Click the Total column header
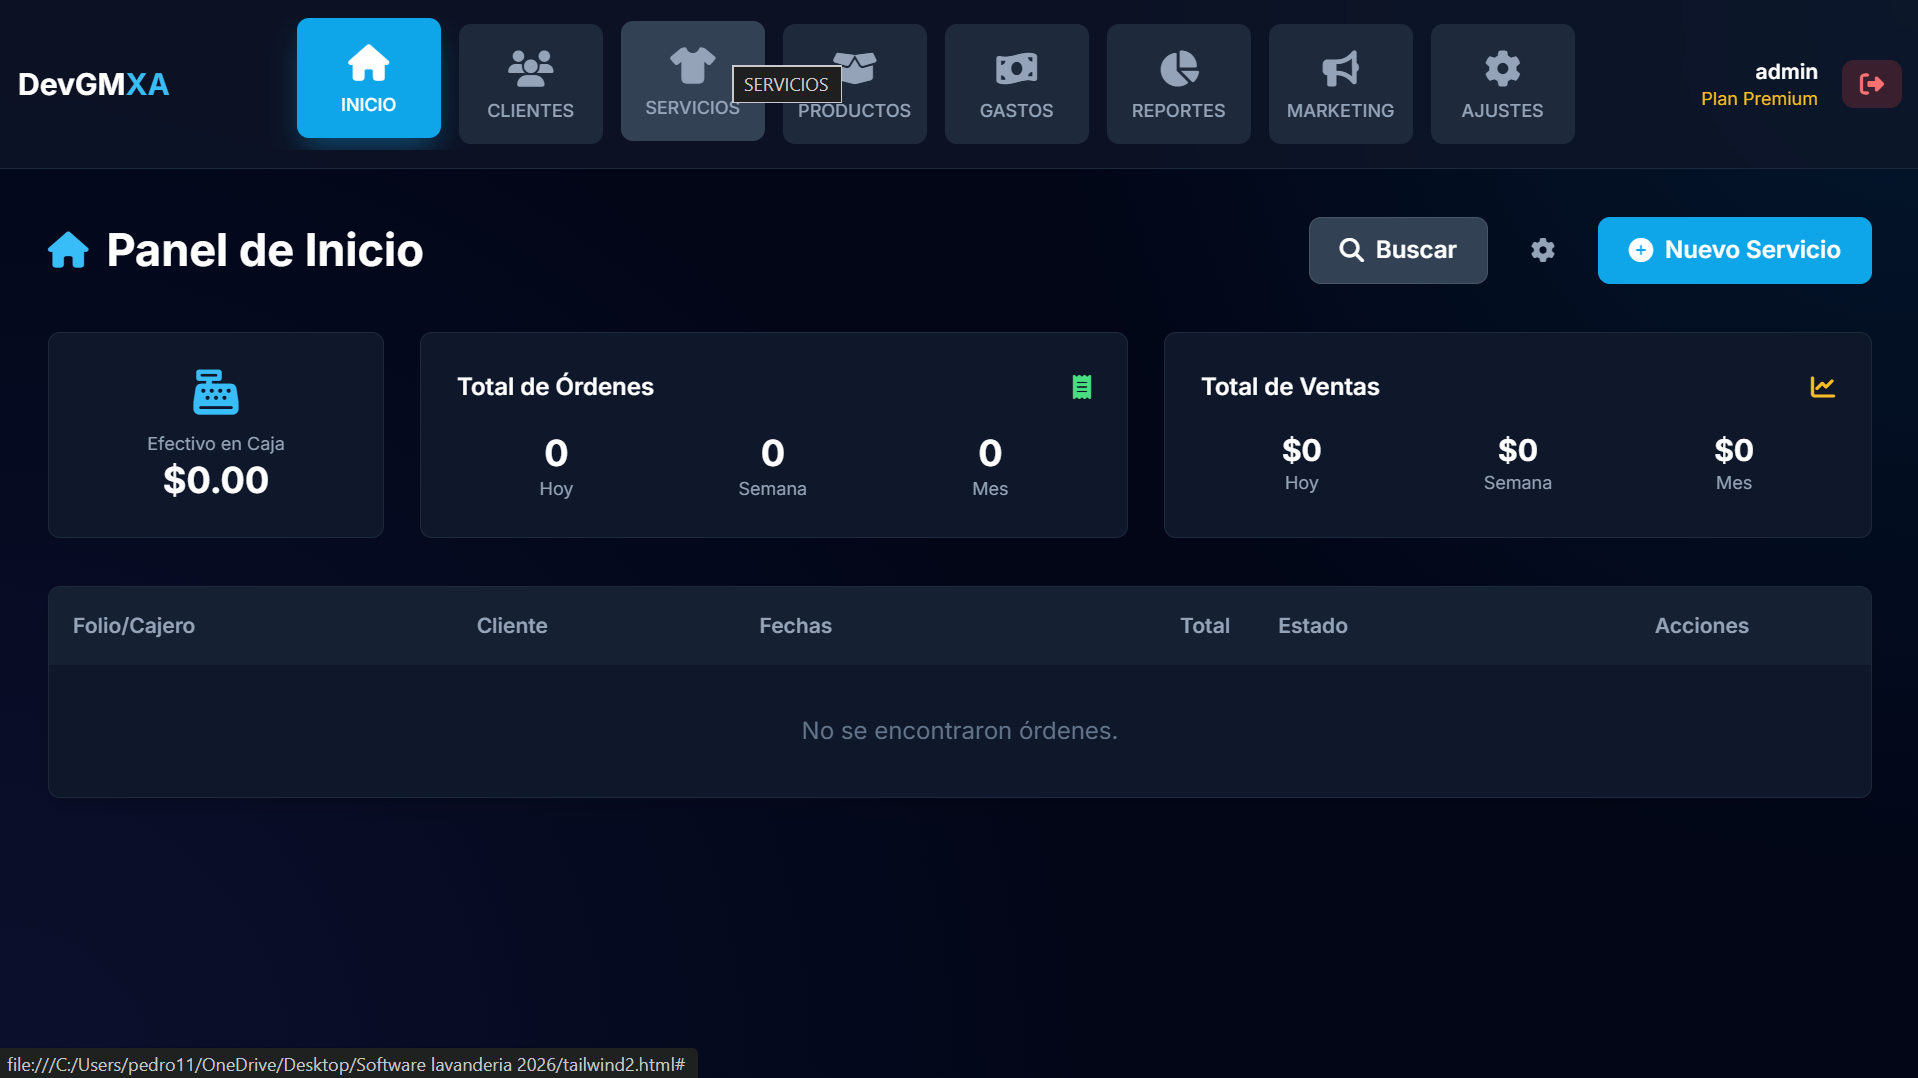This screenshot has width=1918, height=1078. 1205,626
